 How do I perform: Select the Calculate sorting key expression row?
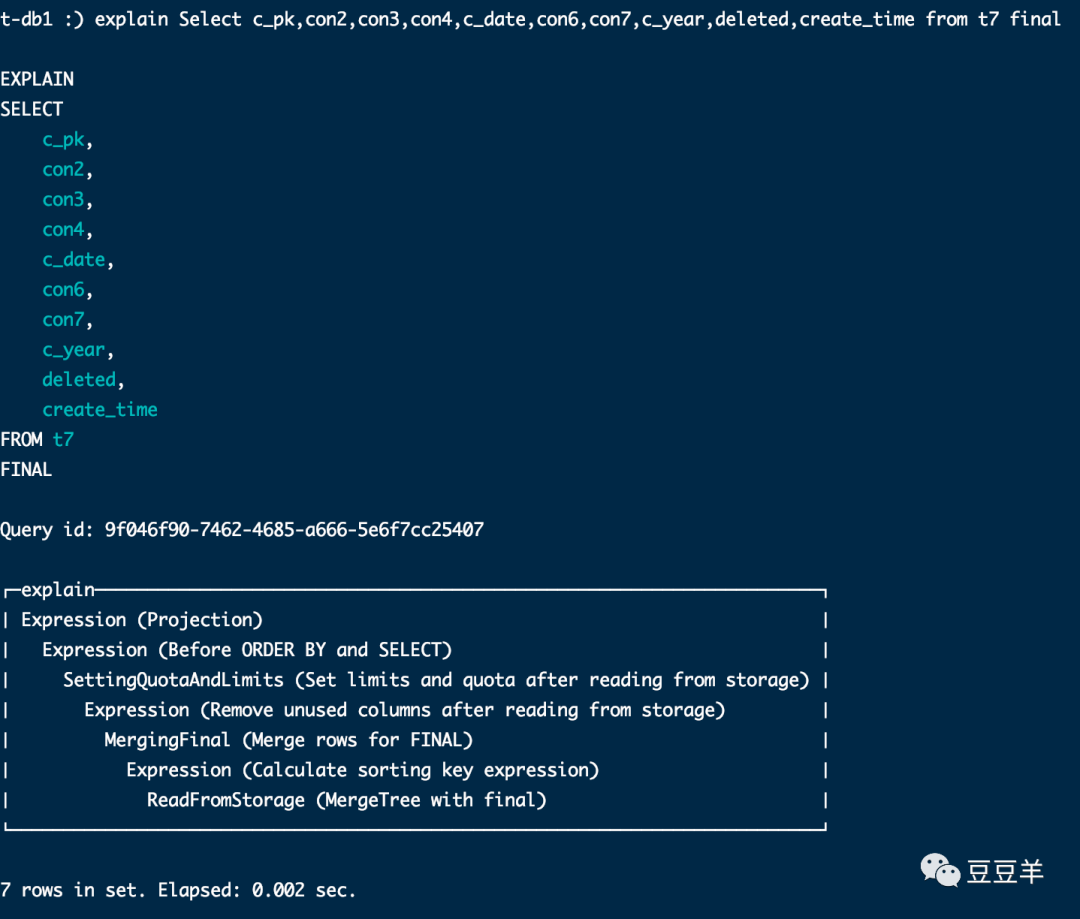click(x=362, y=770)
